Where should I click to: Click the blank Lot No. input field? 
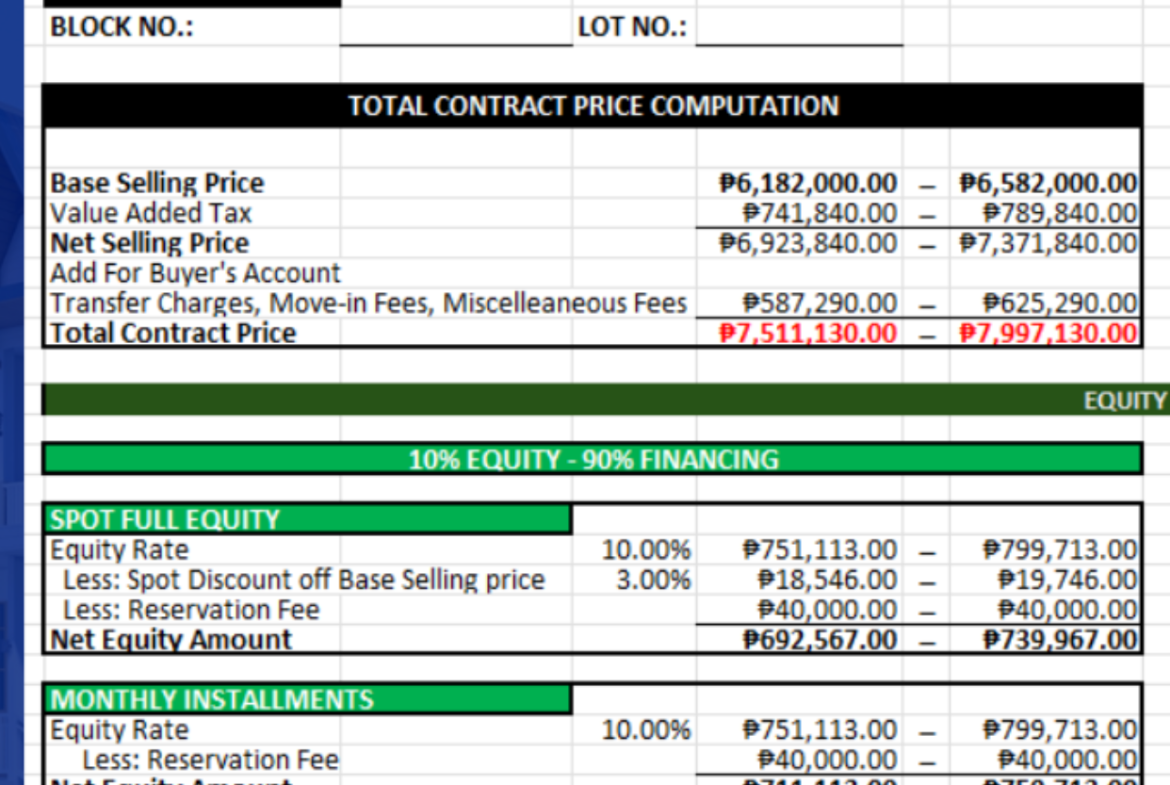coord(798,28)
